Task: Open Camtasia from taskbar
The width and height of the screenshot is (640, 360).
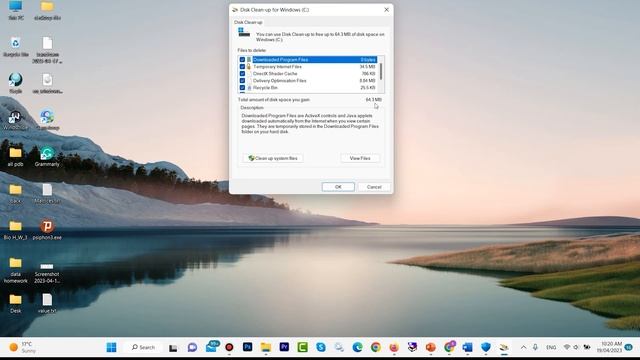Action: tap(302, 347)
